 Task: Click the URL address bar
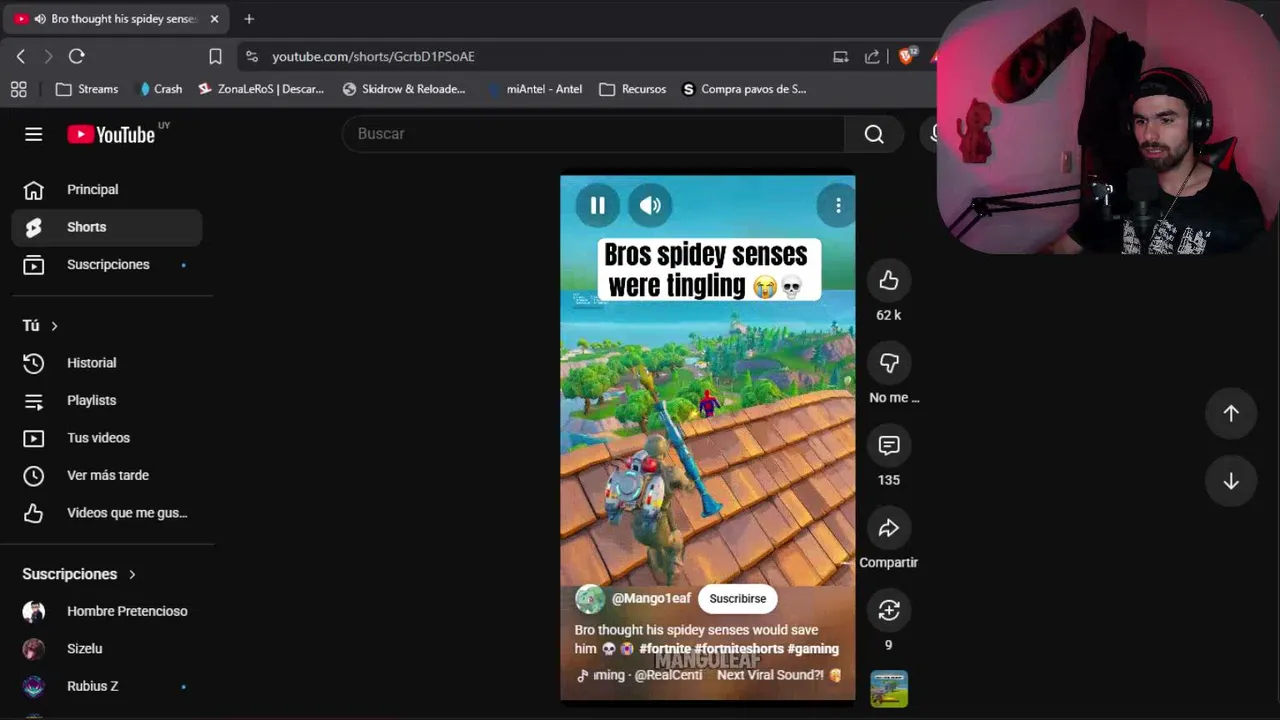(x=540, y=57)
